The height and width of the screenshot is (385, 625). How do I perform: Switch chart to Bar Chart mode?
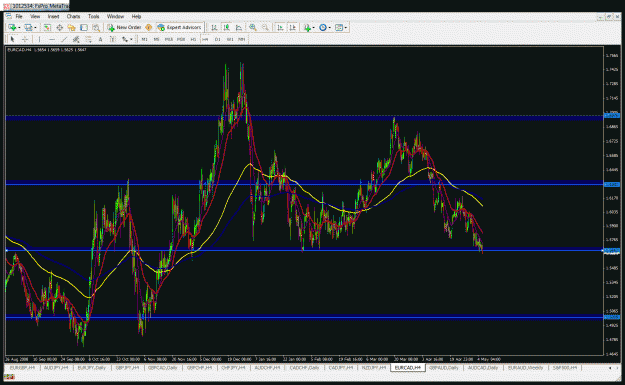pyautogui.click(x=214, y=28)
